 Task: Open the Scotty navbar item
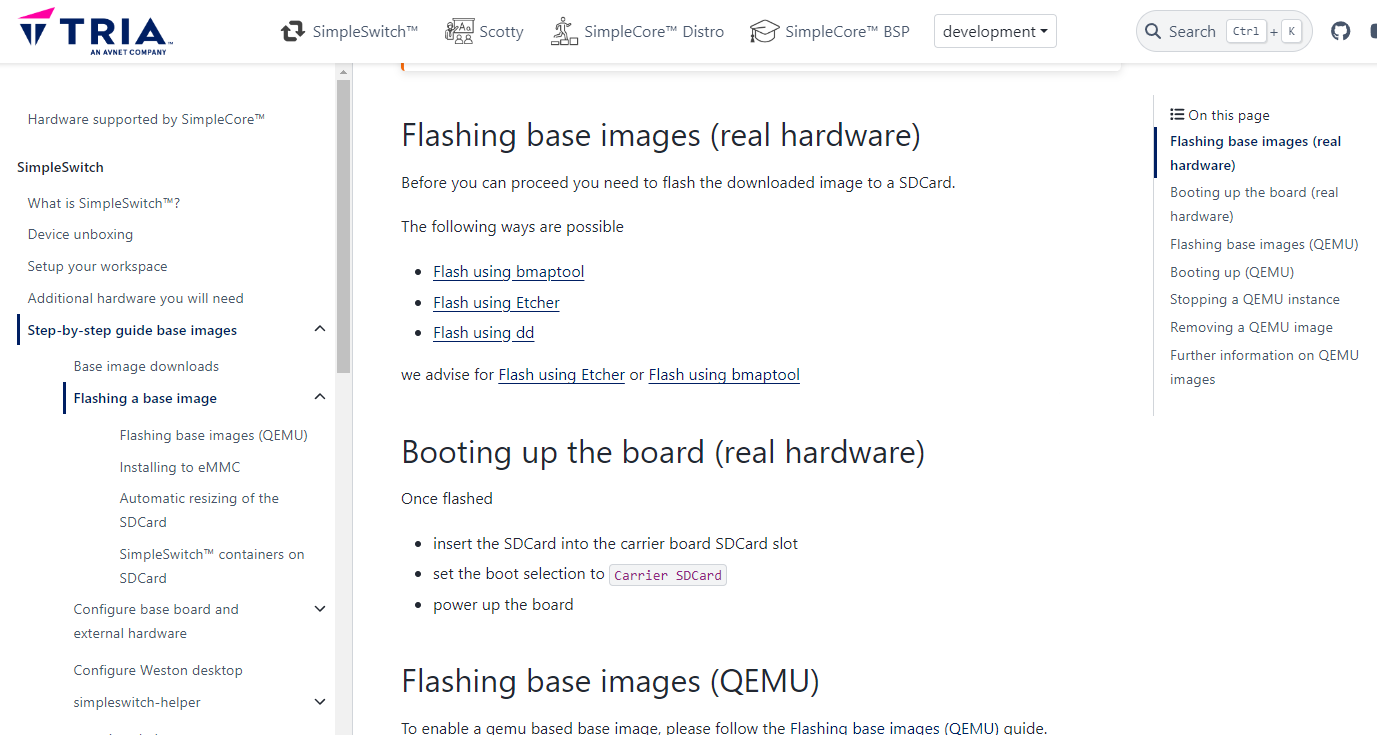point(484,31)
